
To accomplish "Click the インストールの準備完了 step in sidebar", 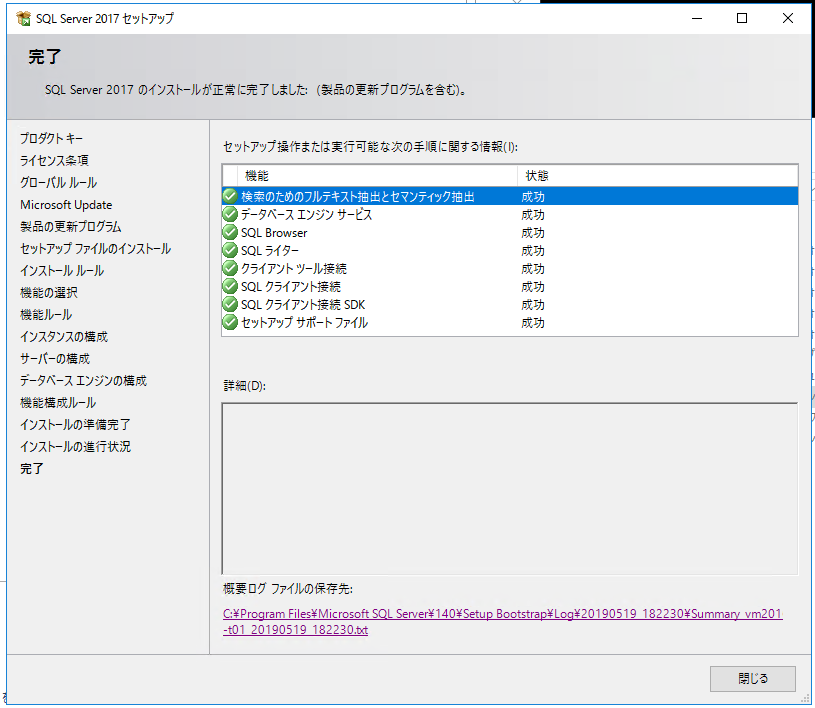I will (x=75, y=425).
